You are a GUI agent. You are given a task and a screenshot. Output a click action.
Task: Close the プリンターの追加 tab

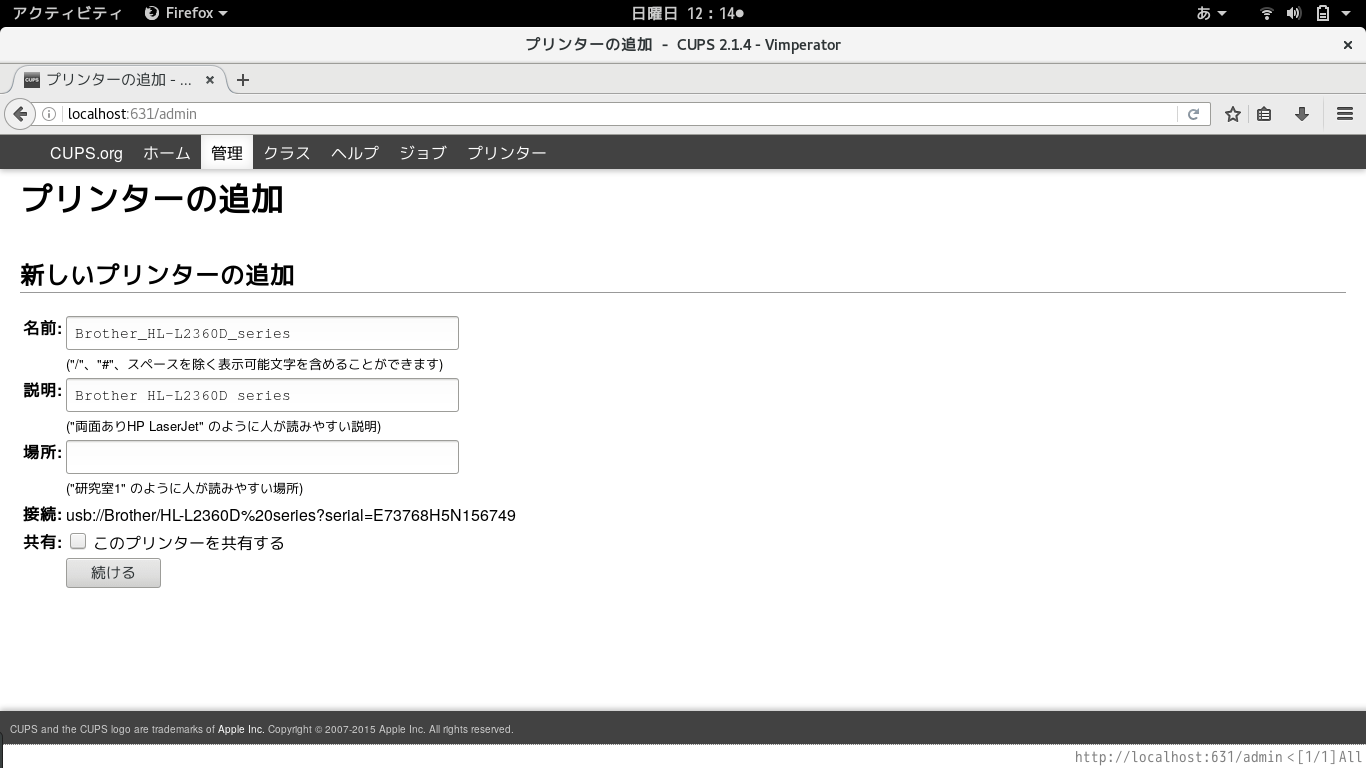click(210, 80)
